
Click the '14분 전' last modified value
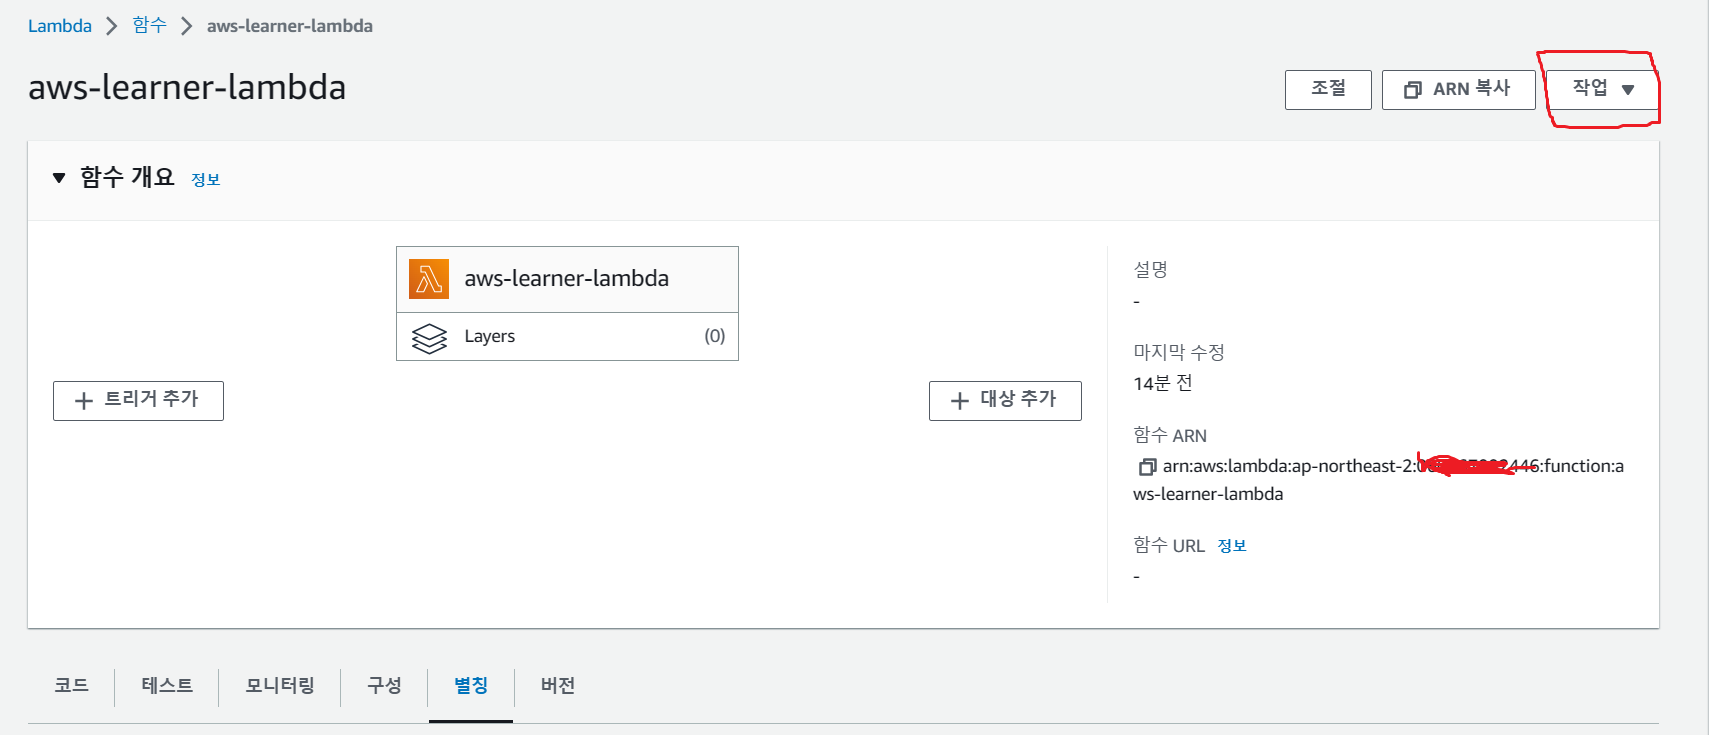tap(1163, 383)
